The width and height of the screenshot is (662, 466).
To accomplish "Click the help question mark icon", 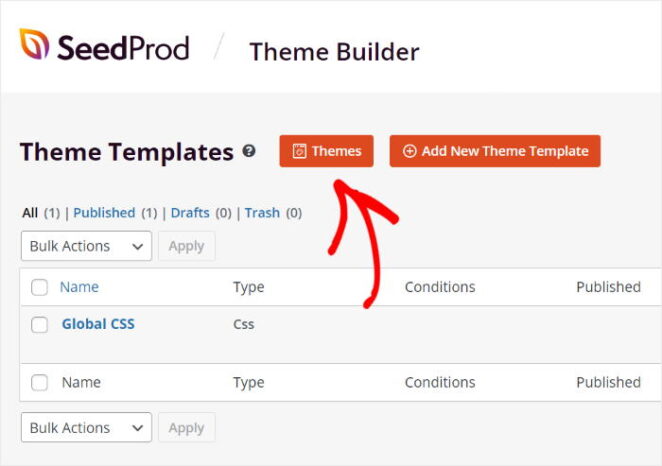I will [x=249, y=152].
